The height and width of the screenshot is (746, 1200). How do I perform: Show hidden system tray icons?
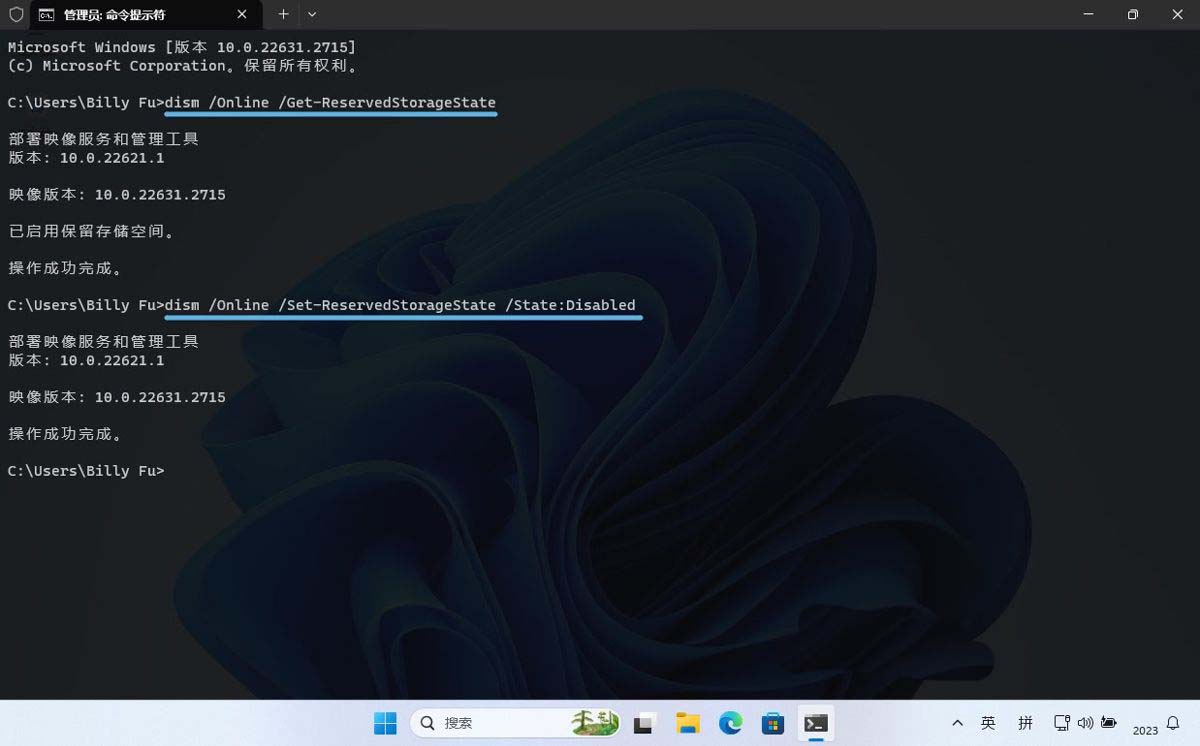pos(957,723)
